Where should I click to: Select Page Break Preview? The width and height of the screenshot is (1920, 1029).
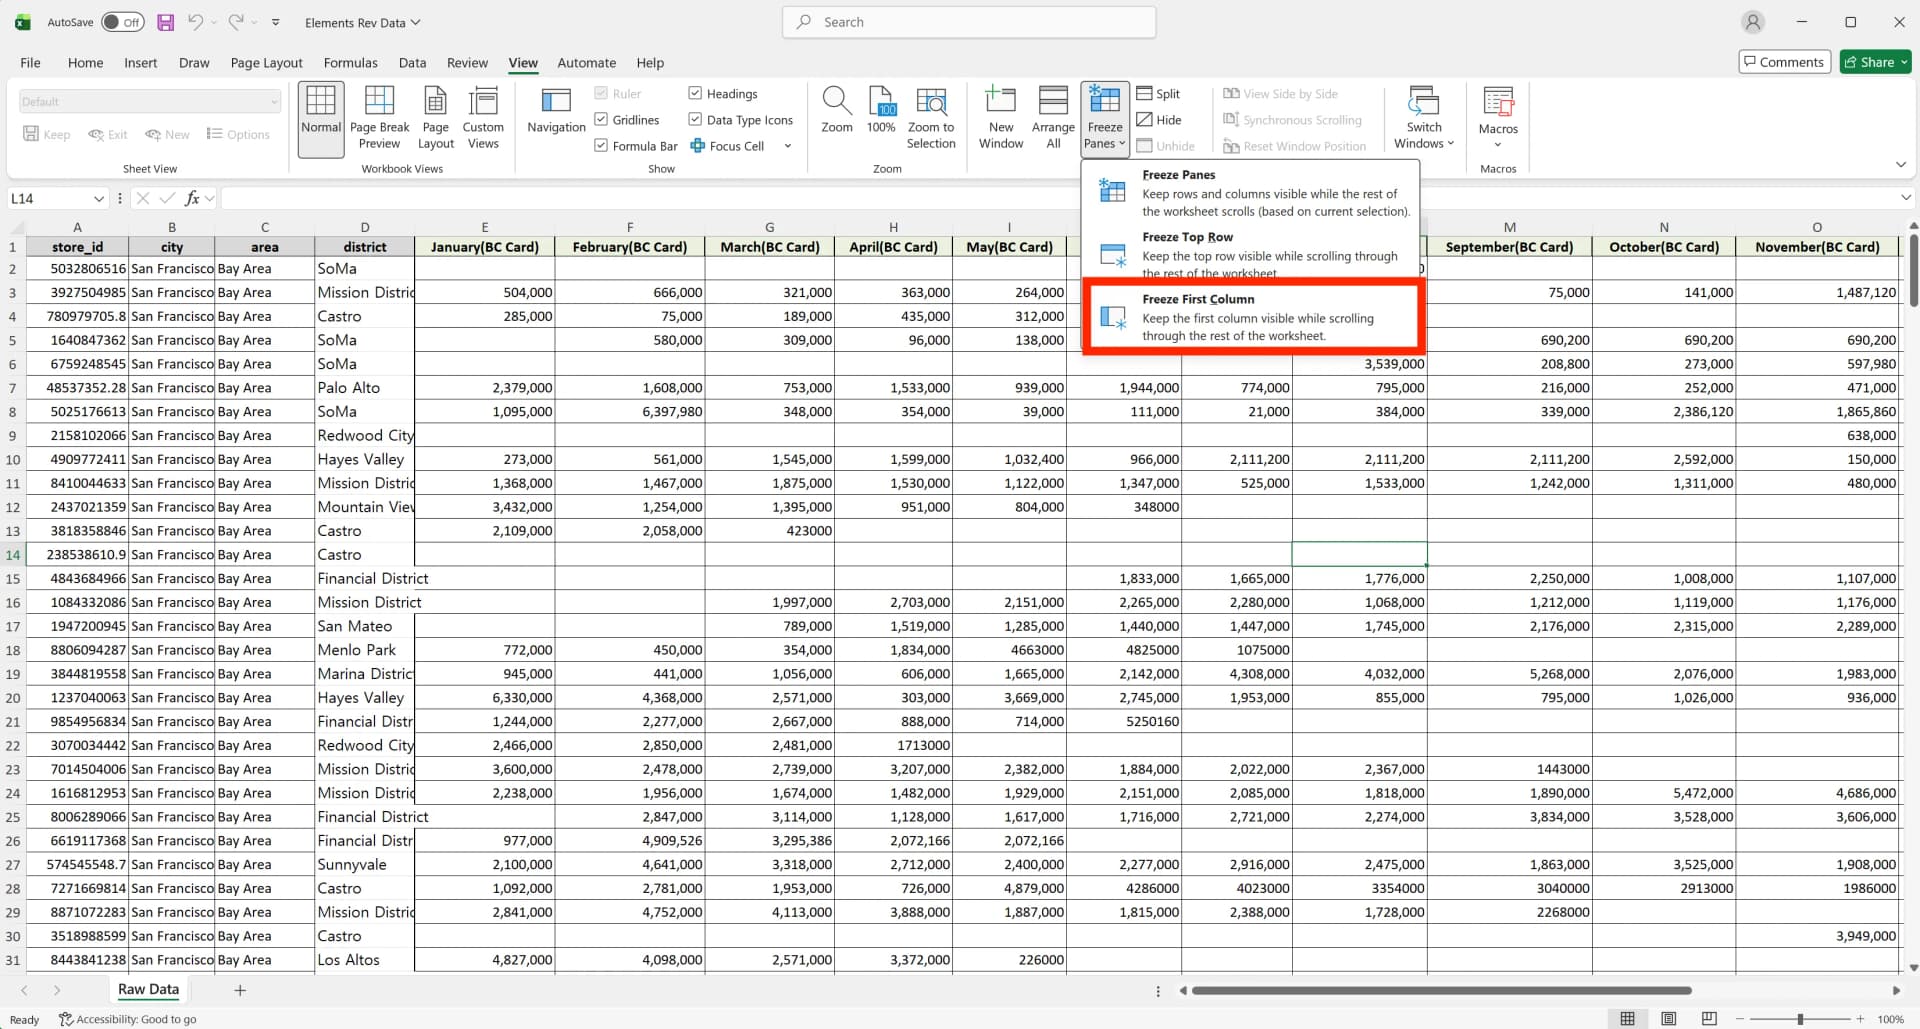tap(379, 117)
